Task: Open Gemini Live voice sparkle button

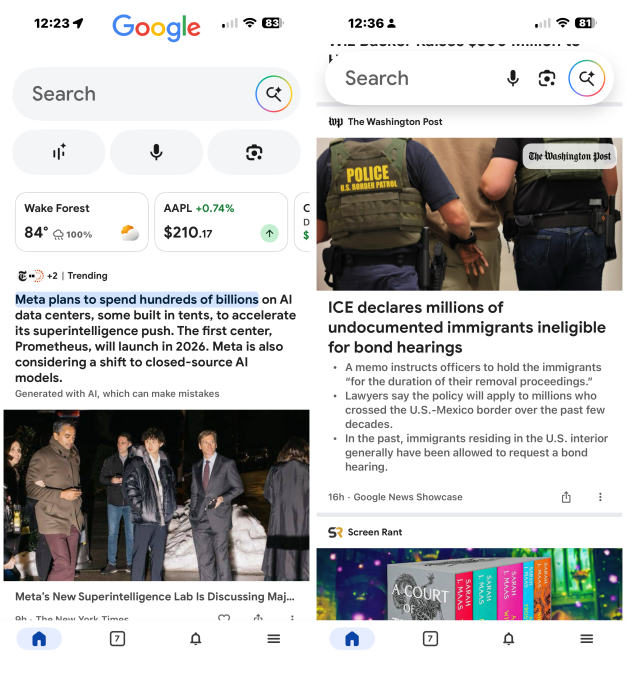Action: pyautogui.click(x=59, y=152)
